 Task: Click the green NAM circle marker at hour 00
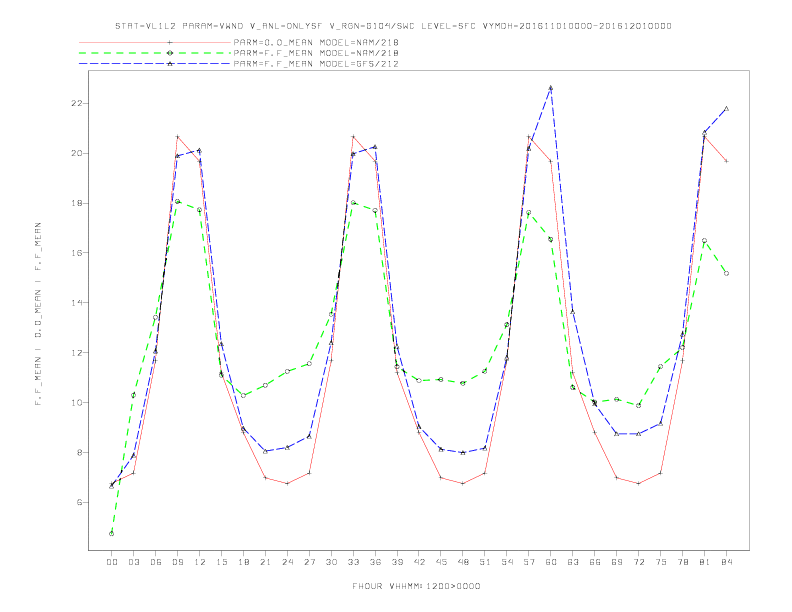(x=112, y=534)
